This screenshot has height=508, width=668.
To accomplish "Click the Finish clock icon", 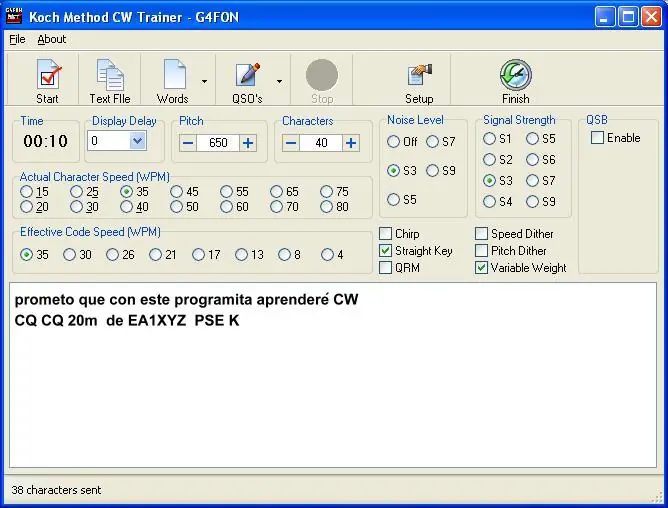I will tap(515, 75).
